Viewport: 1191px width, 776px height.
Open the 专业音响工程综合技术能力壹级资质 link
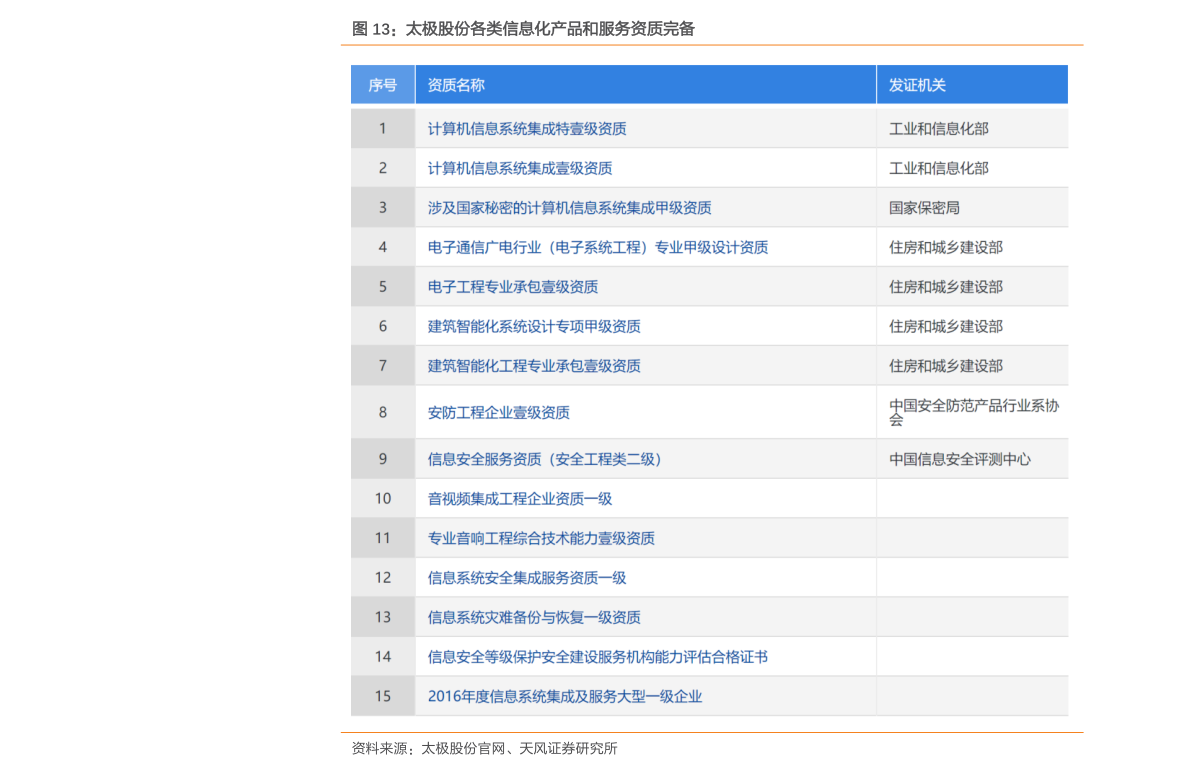click(x=541, y=538)
